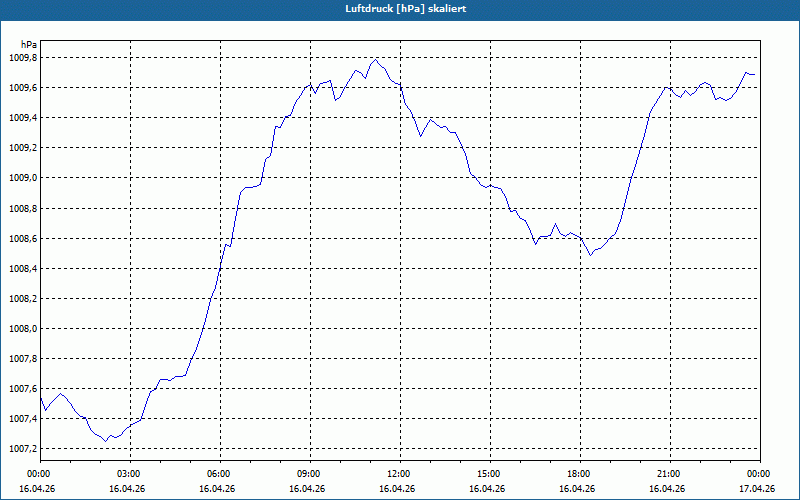Screen dimensions: 800x500
Task: Click the 1009,4 y-axis label
Action: pos(23,118)
